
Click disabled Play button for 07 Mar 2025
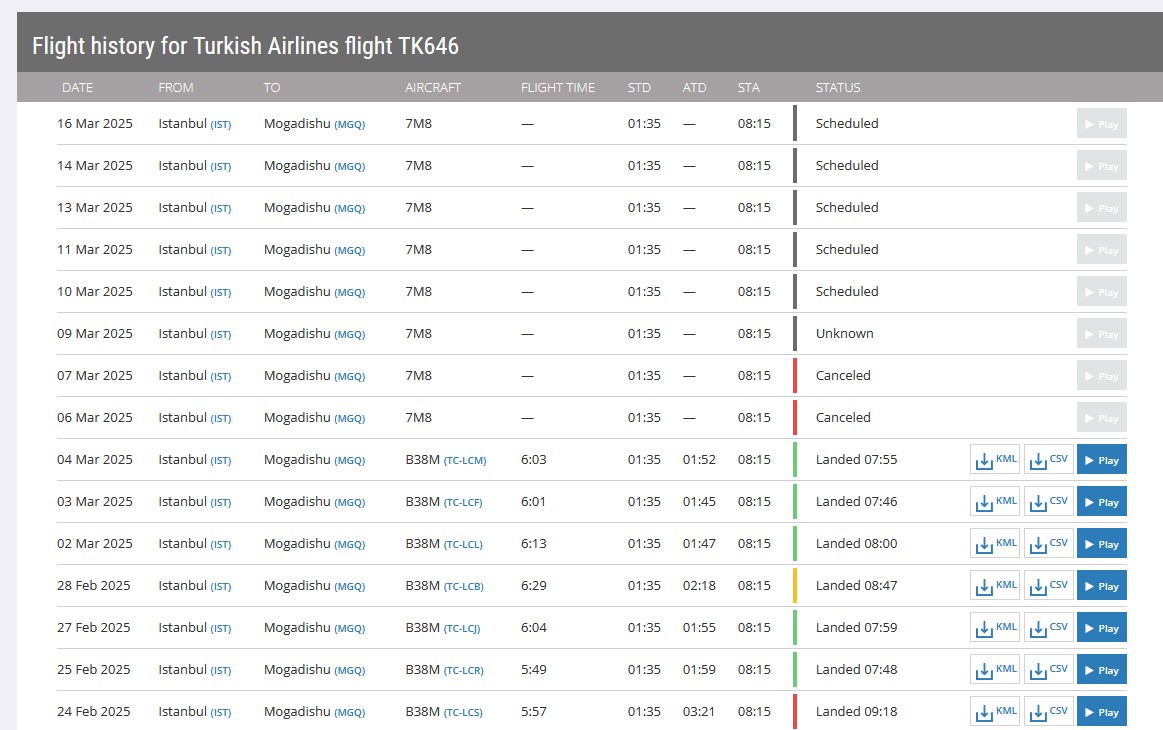pos(1101,376)
